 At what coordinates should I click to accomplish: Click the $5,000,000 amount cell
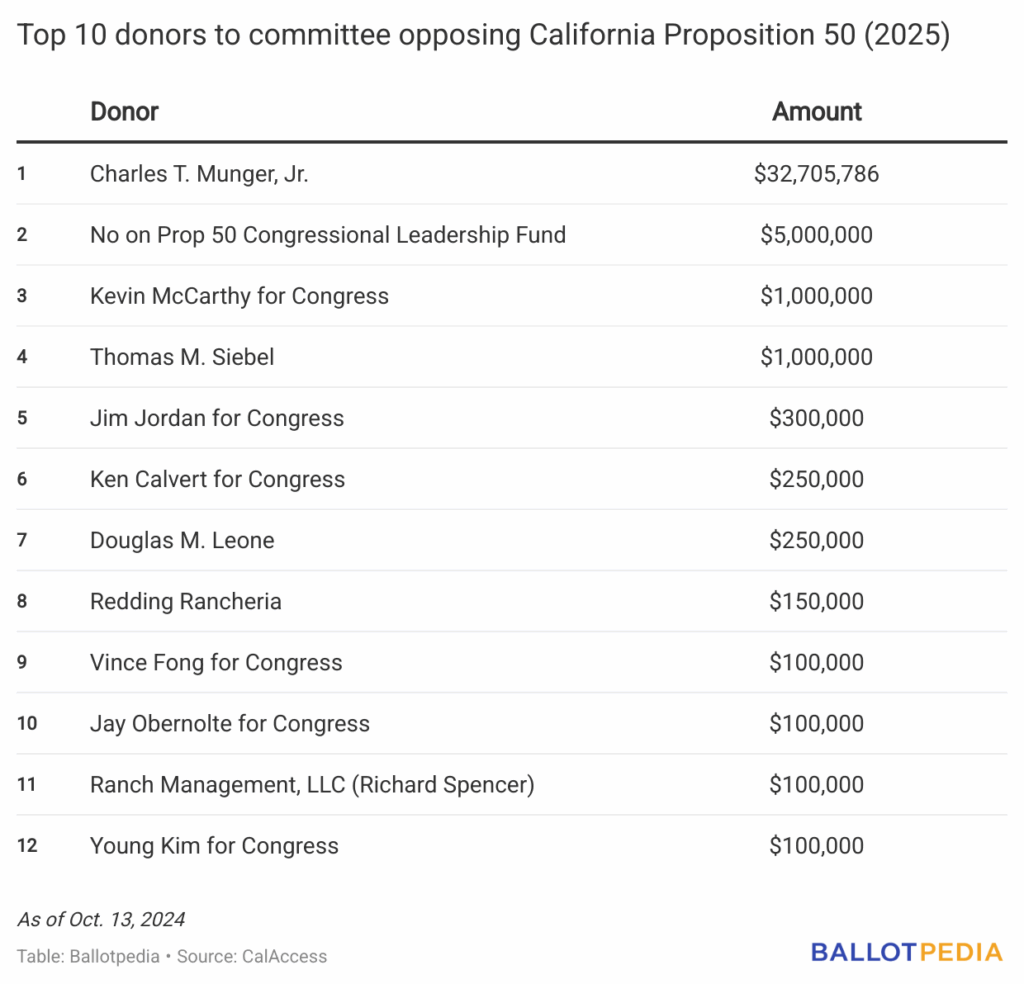click(x=816, y=235)
